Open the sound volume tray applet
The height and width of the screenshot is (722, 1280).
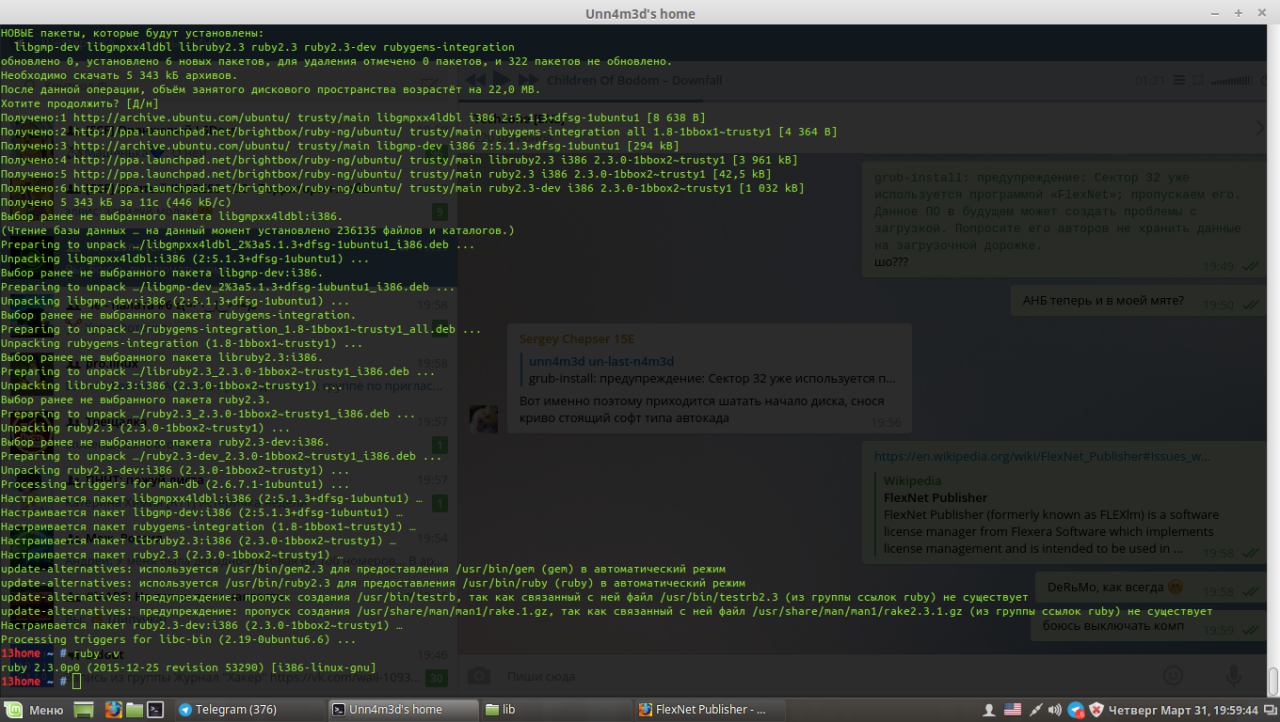[x=1054, y=710]
